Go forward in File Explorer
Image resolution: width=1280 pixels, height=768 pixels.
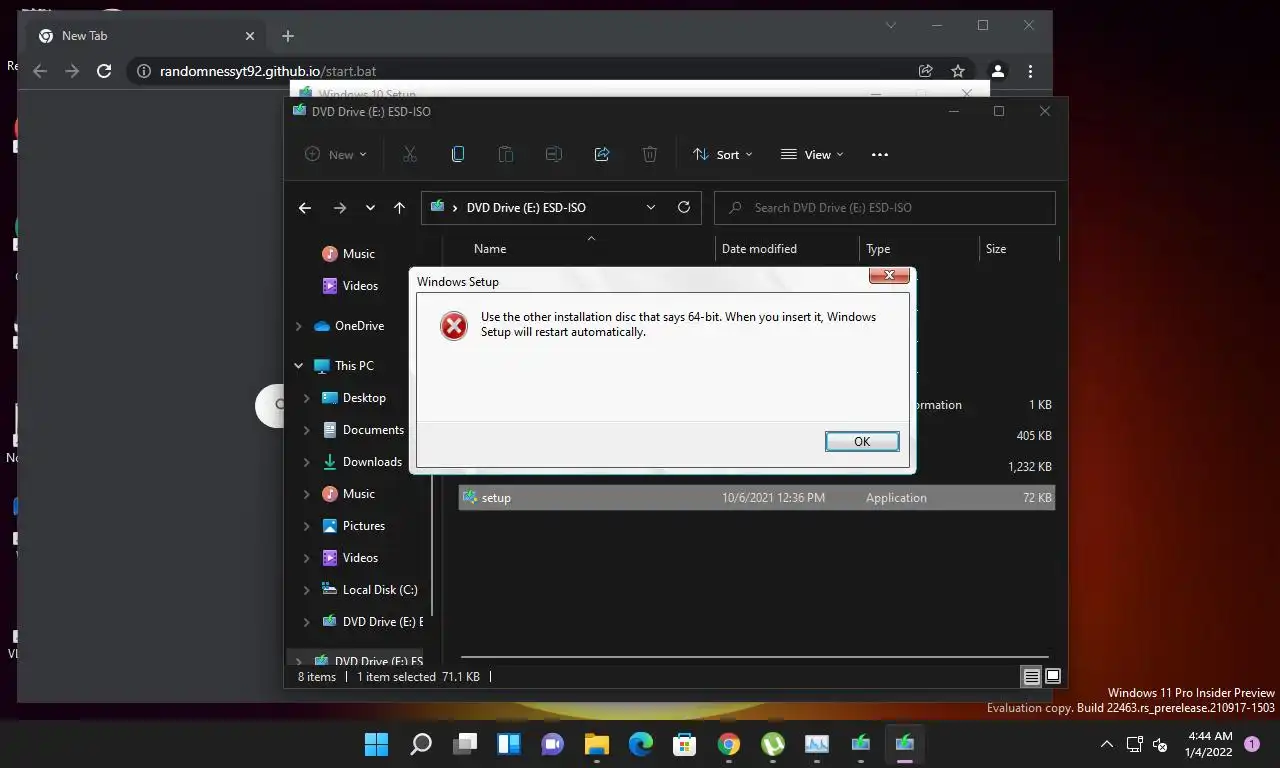[339, 208]
